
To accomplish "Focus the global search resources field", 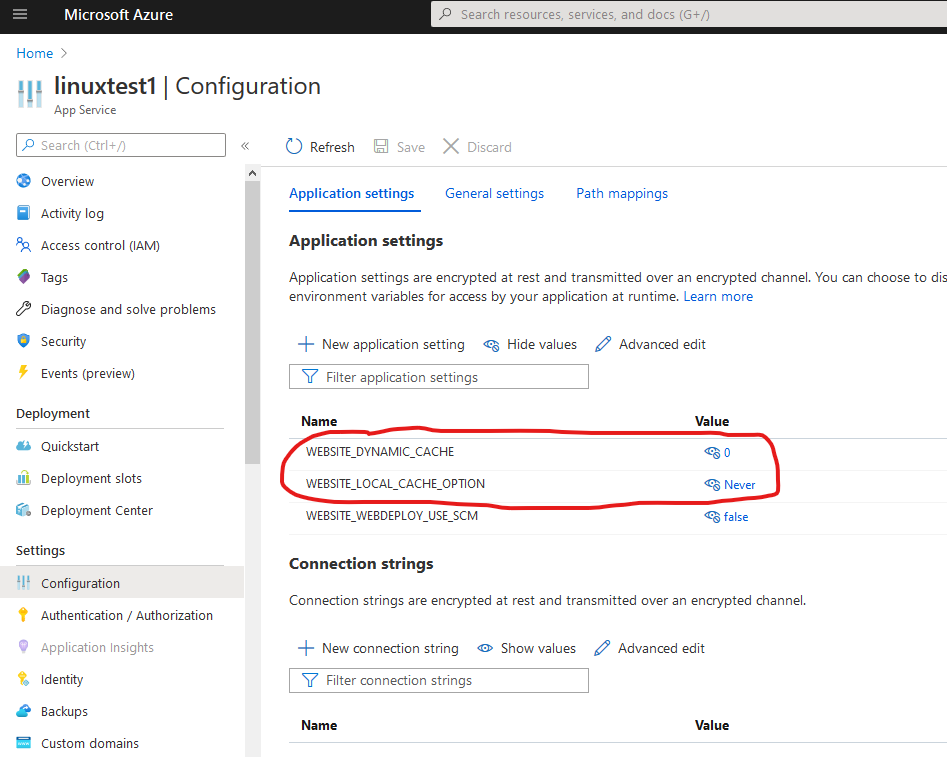I will 689,14.
